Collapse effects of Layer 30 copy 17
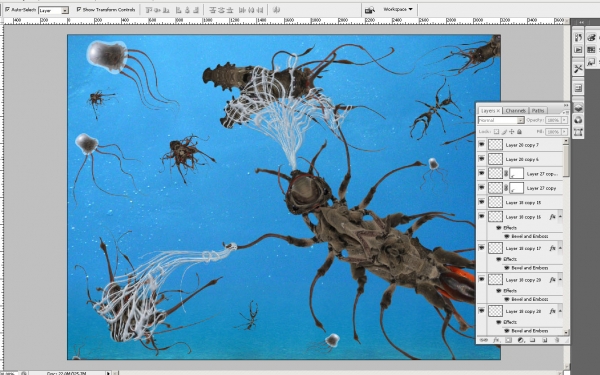Screen dimensions: 600x375 click(x=560, y=248)
